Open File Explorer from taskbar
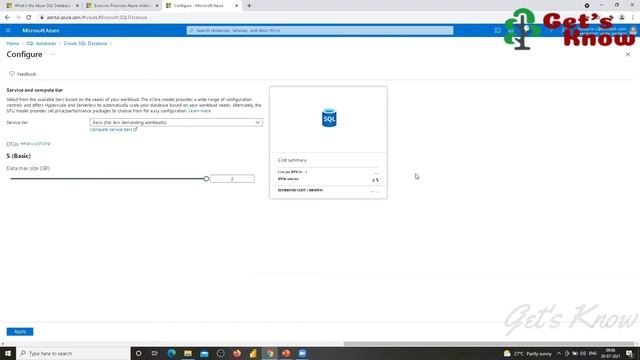Viewport: 640px width, 360px height. 188,353
